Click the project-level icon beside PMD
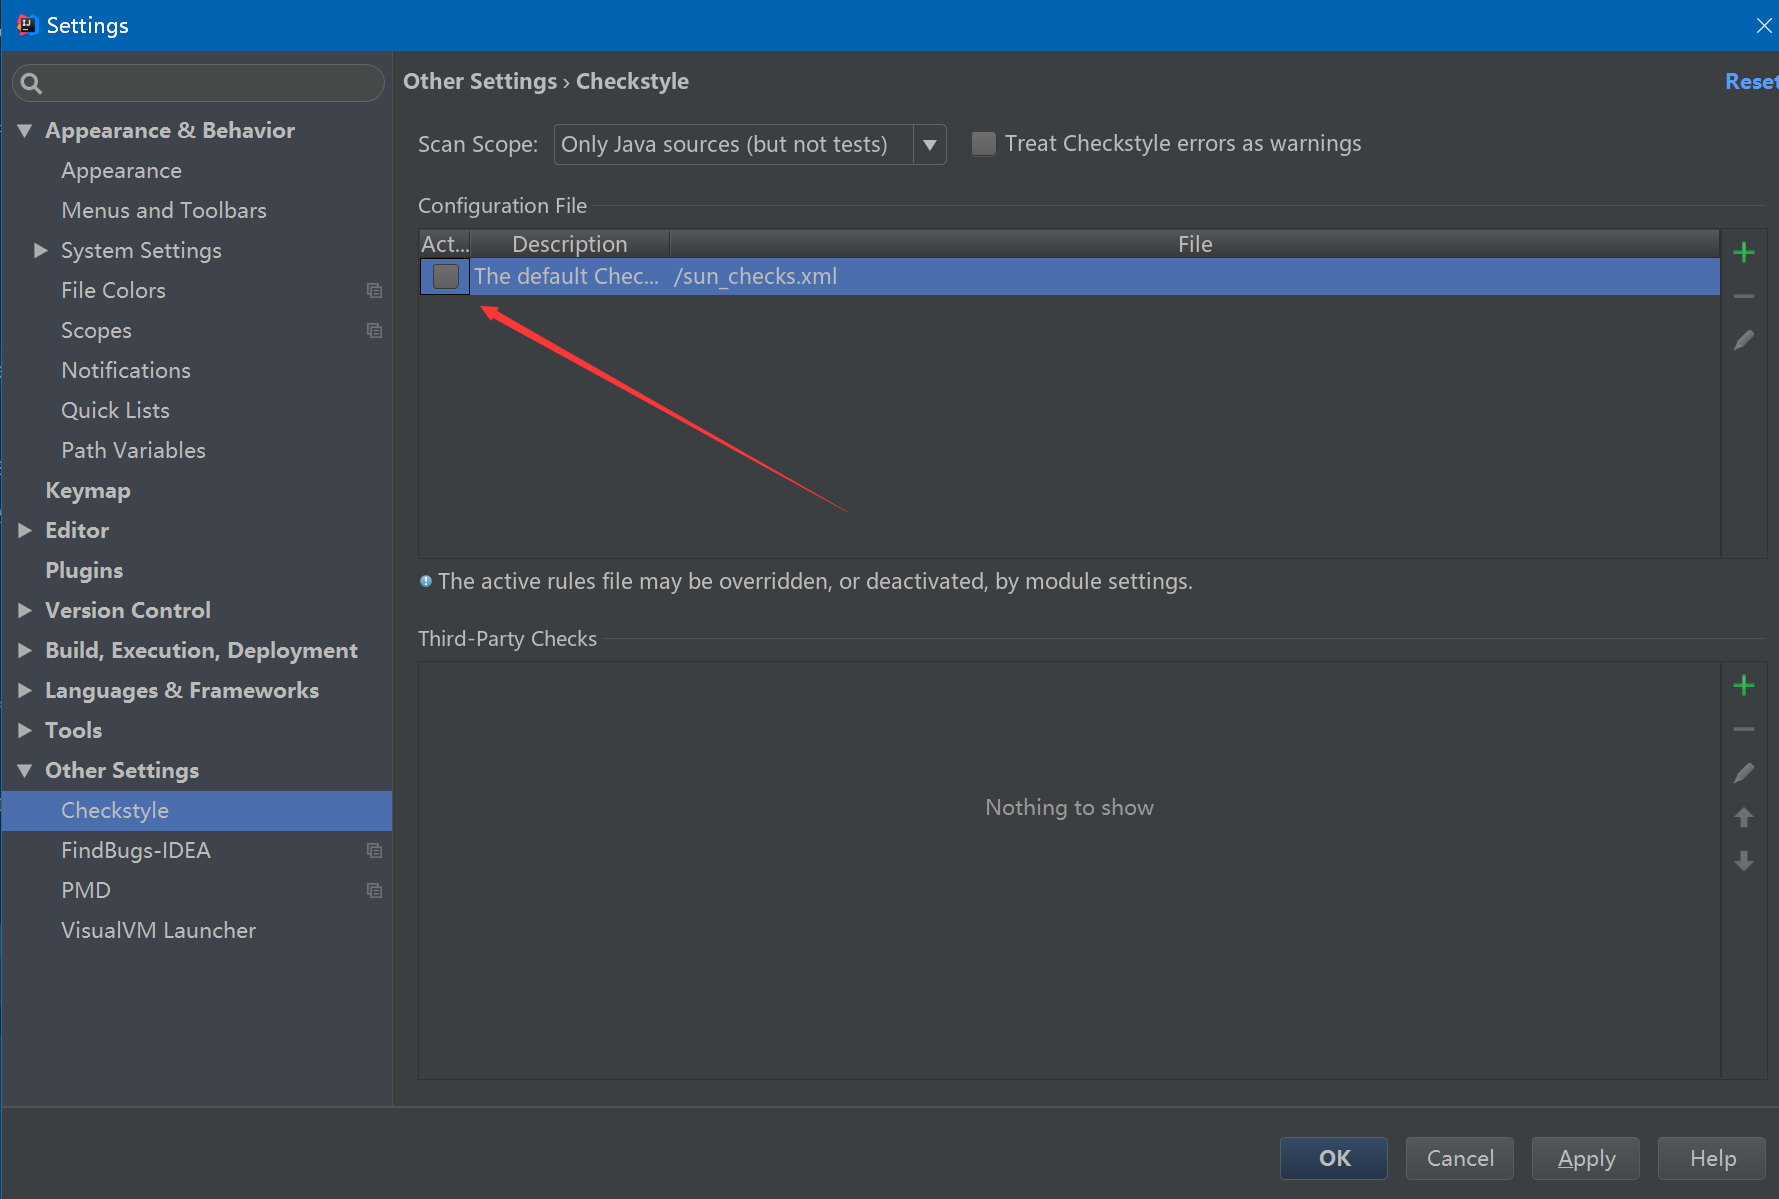 (x=374, y=890)
